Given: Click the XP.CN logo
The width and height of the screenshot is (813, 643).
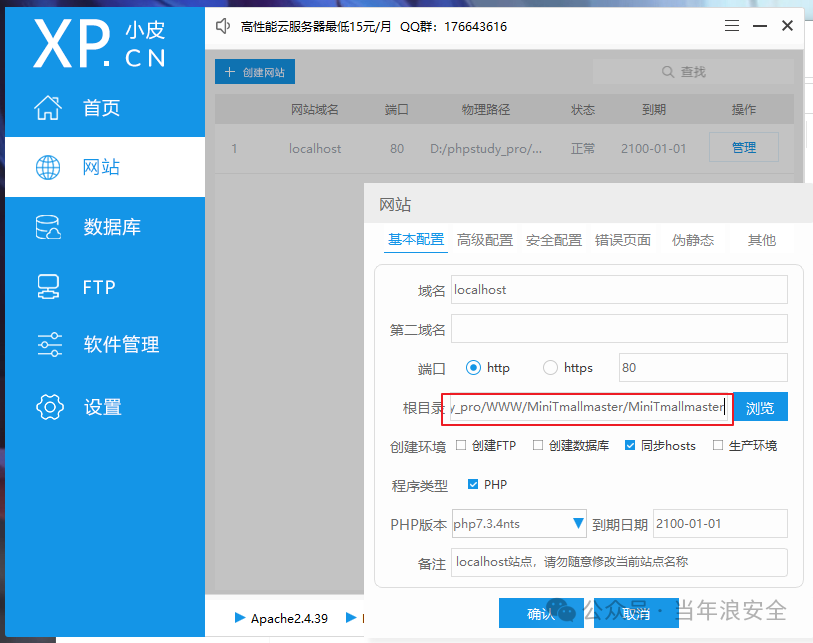Looking at the screenshot, I should [100, 44].
